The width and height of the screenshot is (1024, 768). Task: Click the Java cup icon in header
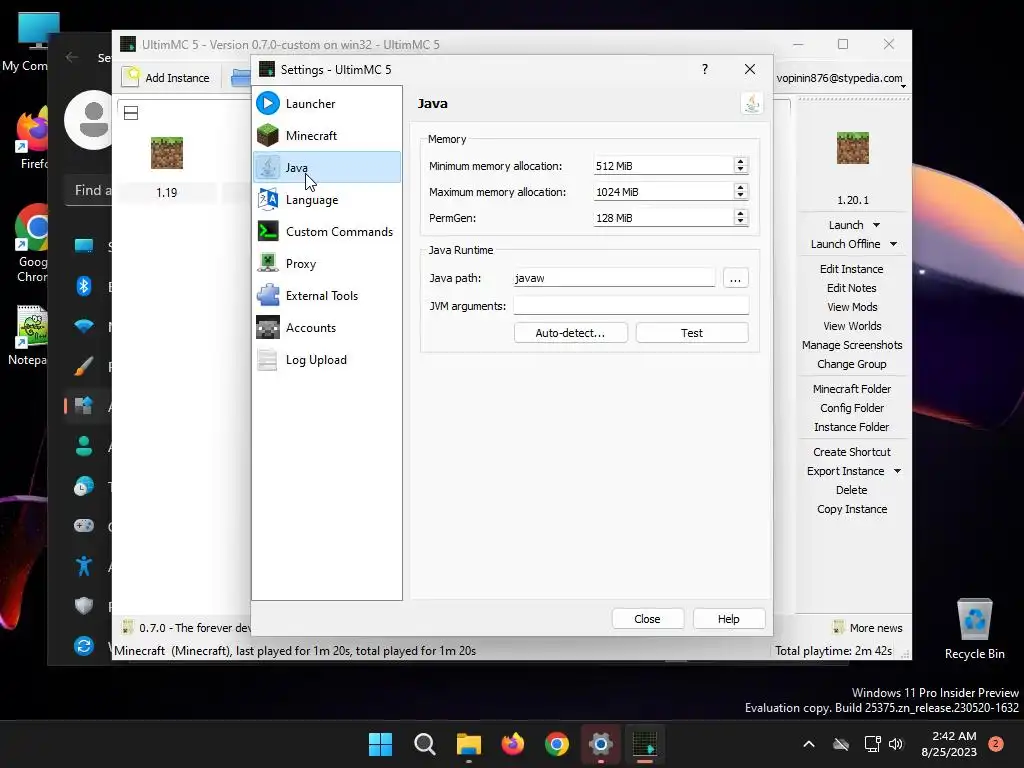[752, 103]
